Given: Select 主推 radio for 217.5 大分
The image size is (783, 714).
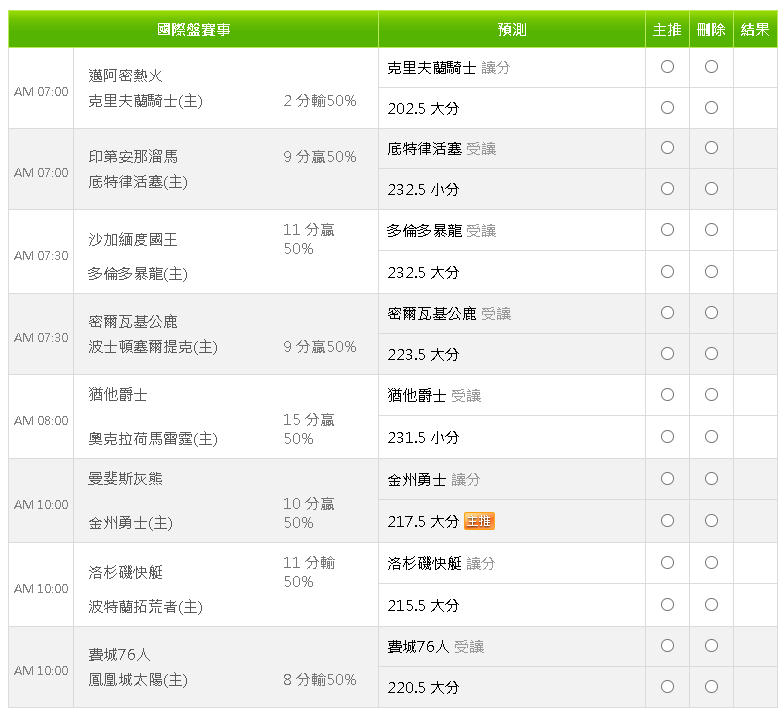Looking at the screenshot, I should click(x=667, y=520).
